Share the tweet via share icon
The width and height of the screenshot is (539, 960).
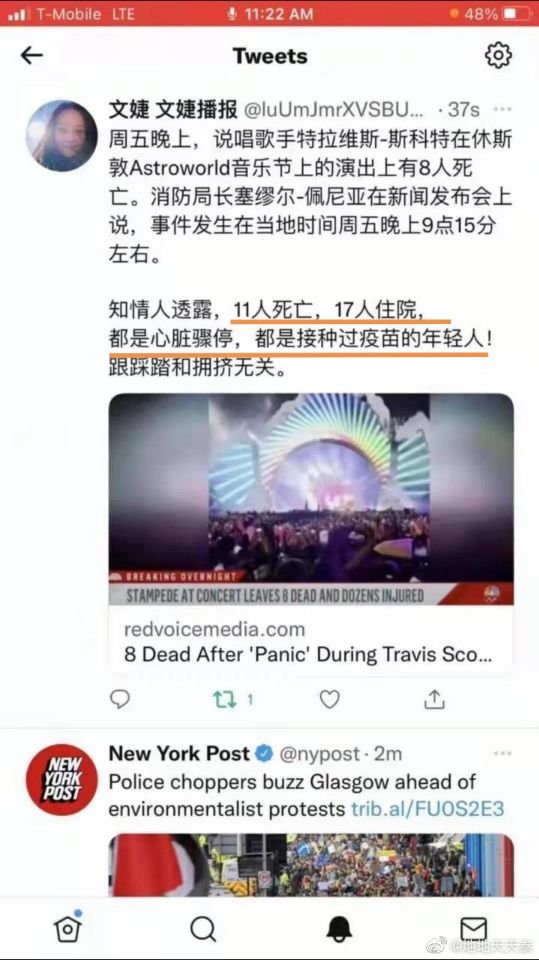click(434, 699)
